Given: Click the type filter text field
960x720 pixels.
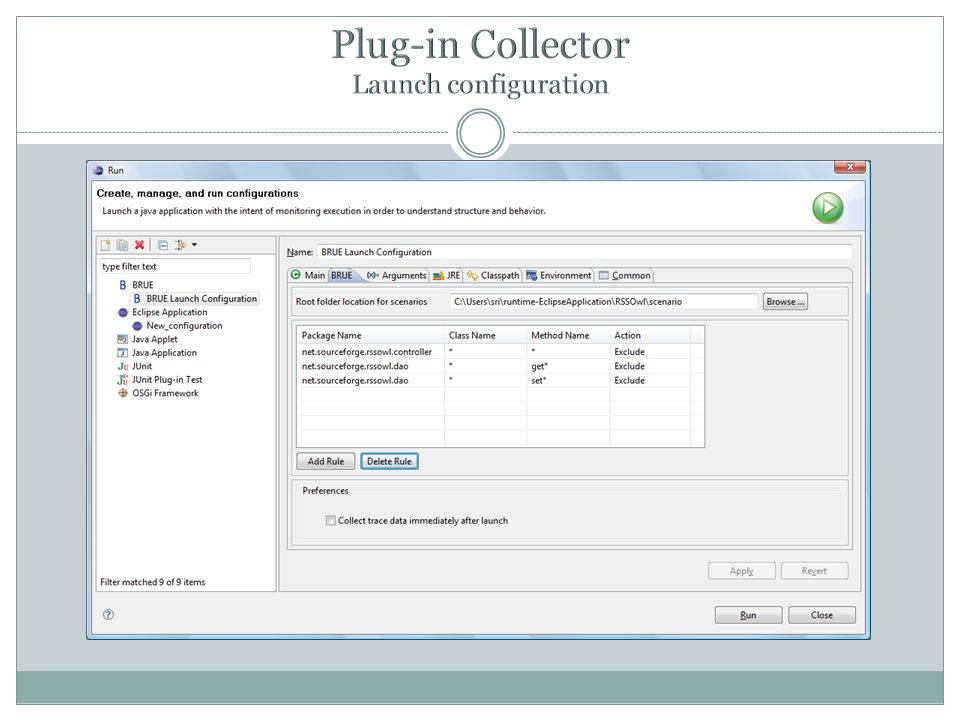Looking at the screenshot, I should [x=176, y=266].
